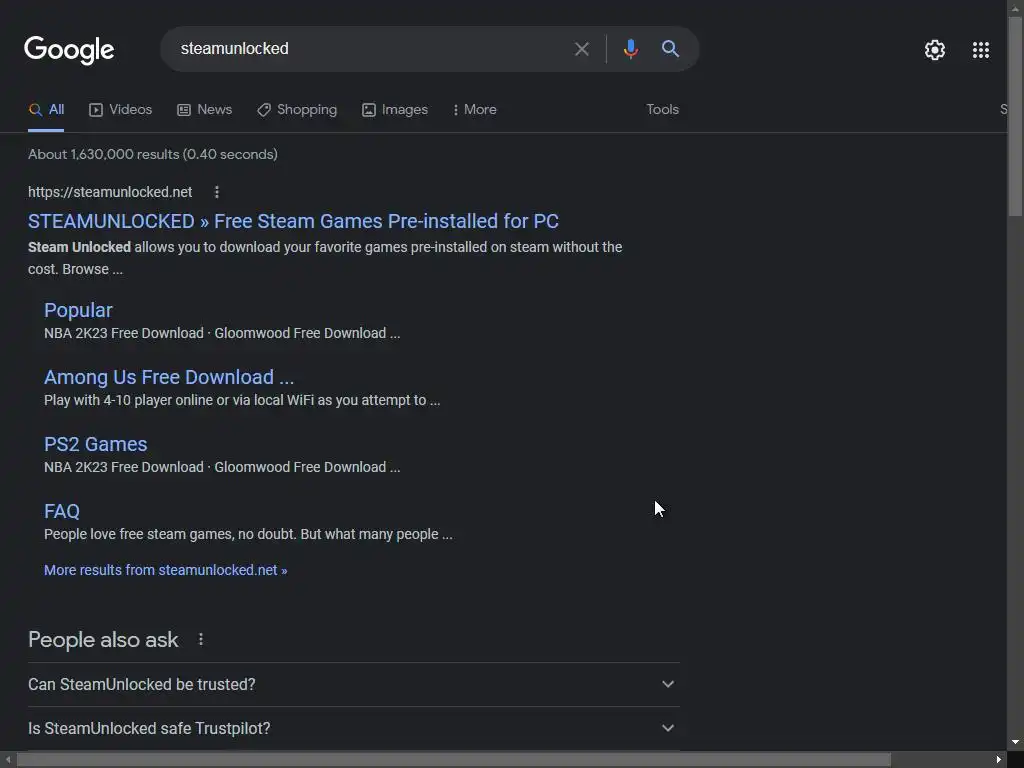The image size is (1024, 768).
Task: Clear the search box with X icon
Action: 581,49
